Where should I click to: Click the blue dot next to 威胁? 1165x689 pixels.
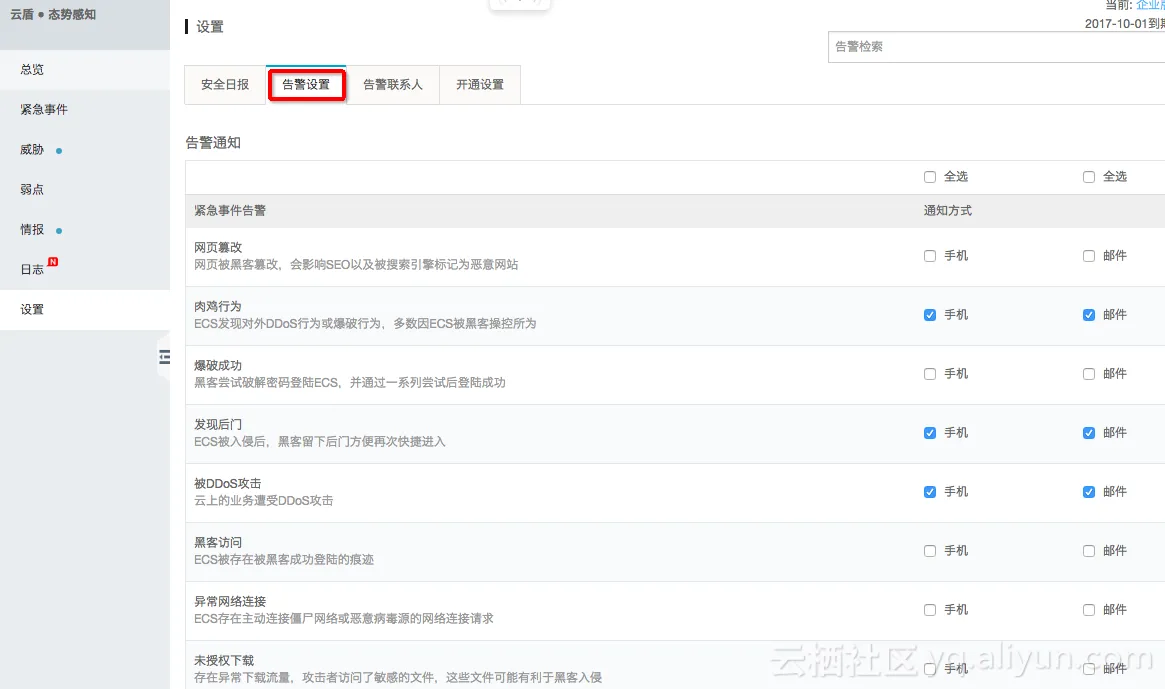pos(59,151)
